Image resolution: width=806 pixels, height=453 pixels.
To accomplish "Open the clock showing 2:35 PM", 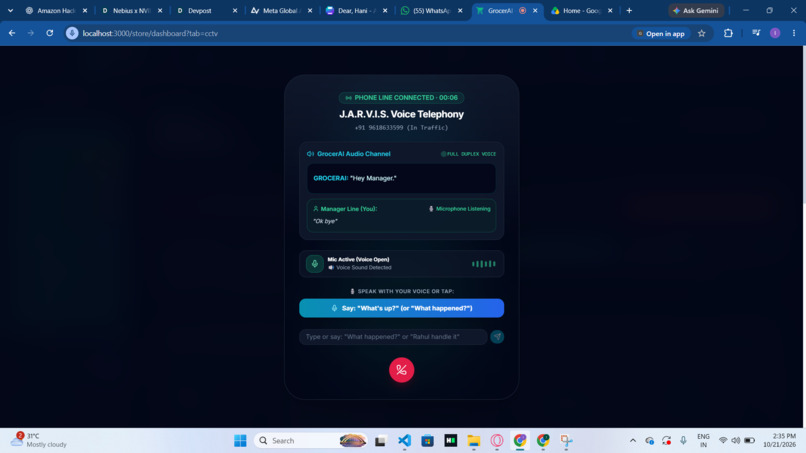I will click(780, 440).
